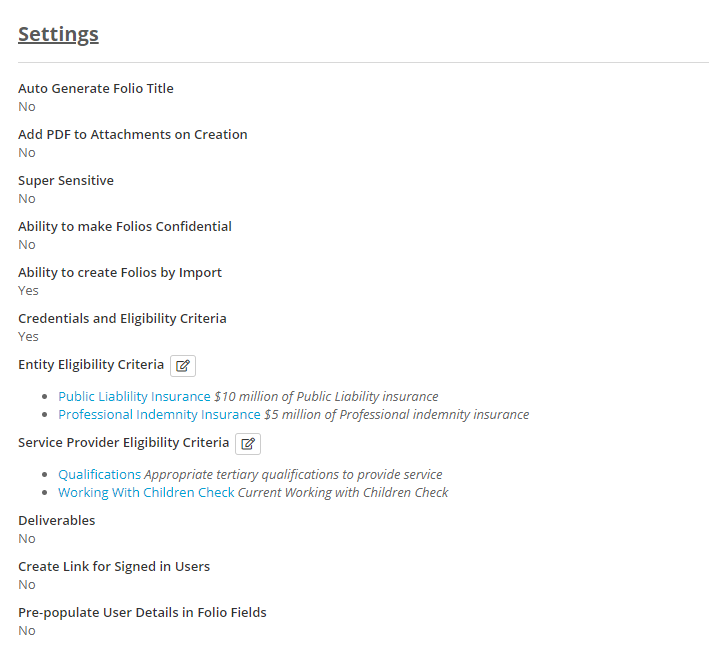Click the $10 million Public Liability insurance description
This screenshot has height=671, width=709.
326,397
